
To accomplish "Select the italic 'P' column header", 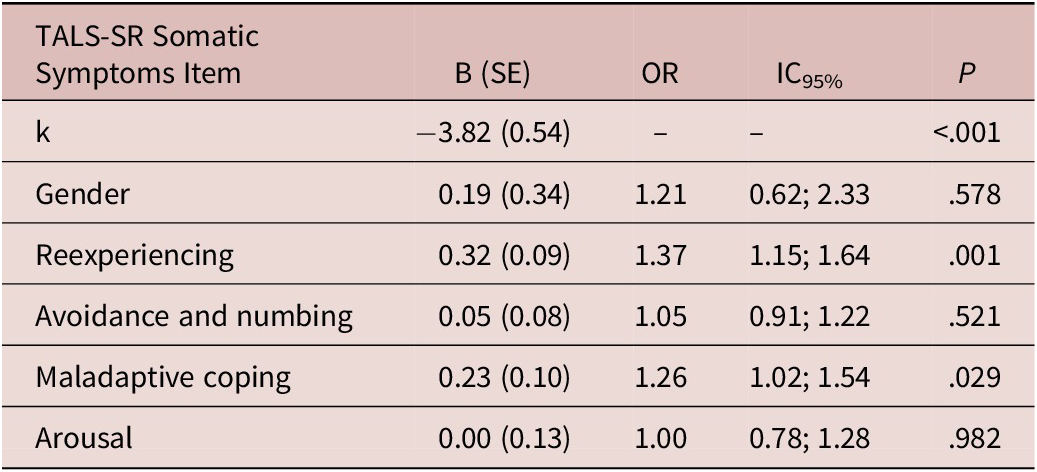I will tap(965, 74).
